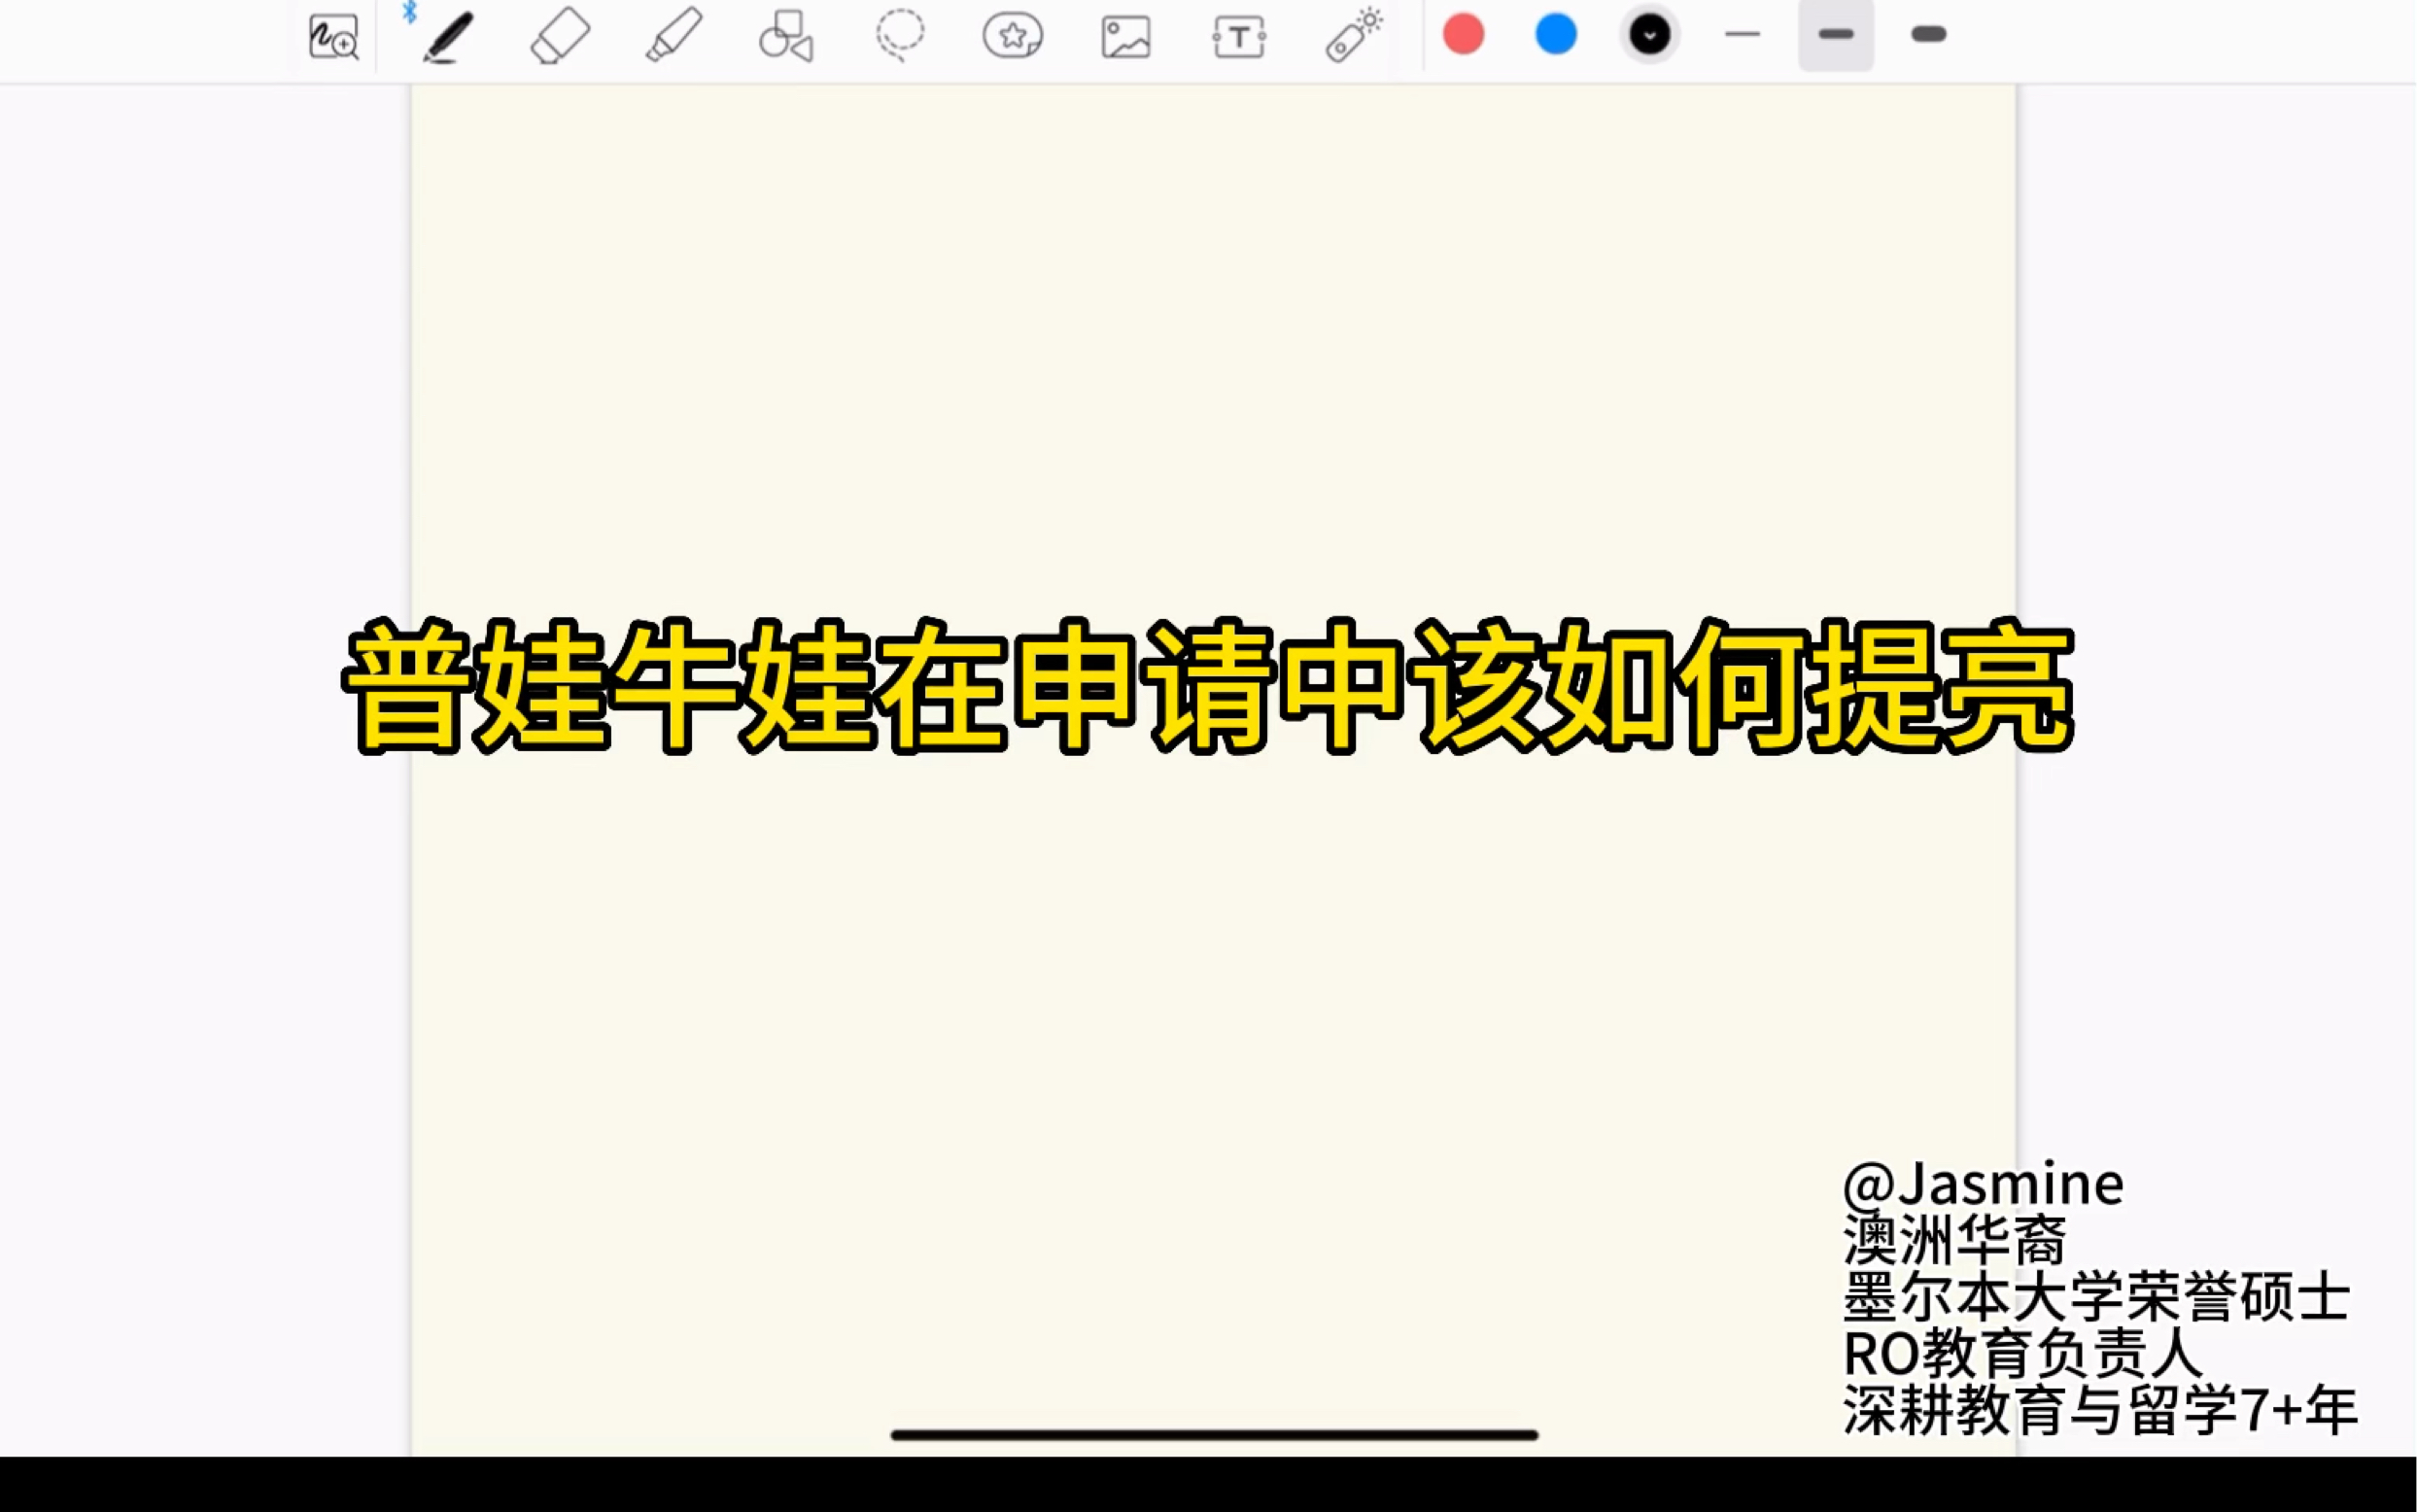Viewport: 2417px width, 1512px height.
Task: Open the Elements sticker tool
Action: coord(1013,37)
